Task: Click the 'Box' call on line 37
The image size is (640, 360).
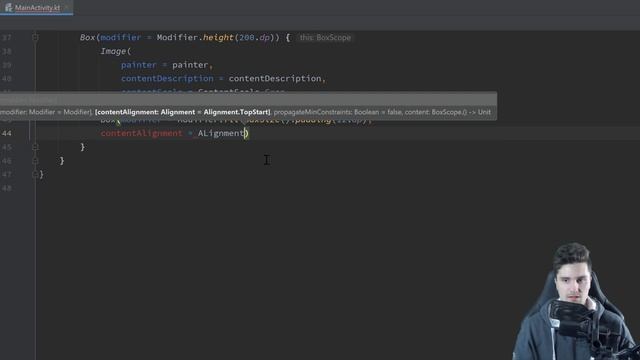Action: point(87,38)
